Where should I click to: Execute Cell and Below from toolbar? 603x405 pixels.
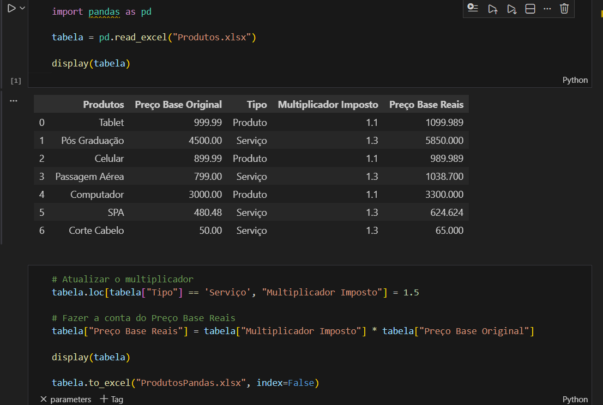click(x=511, y=9)
